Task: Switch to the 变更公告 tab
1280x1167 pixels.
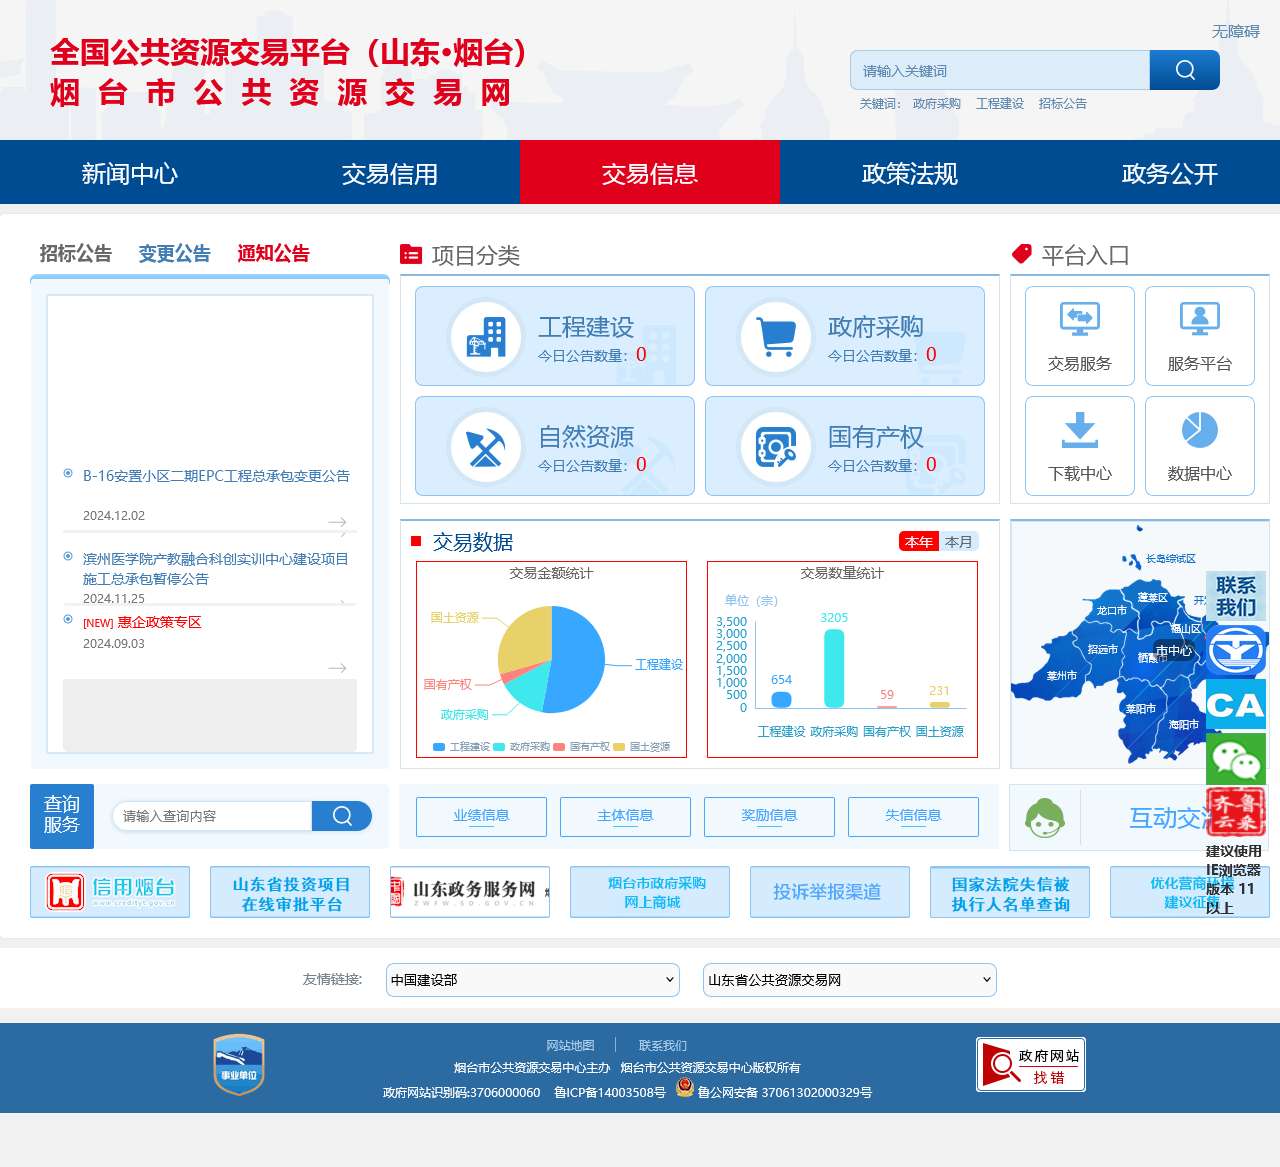Action: click(x=174, y=254)
